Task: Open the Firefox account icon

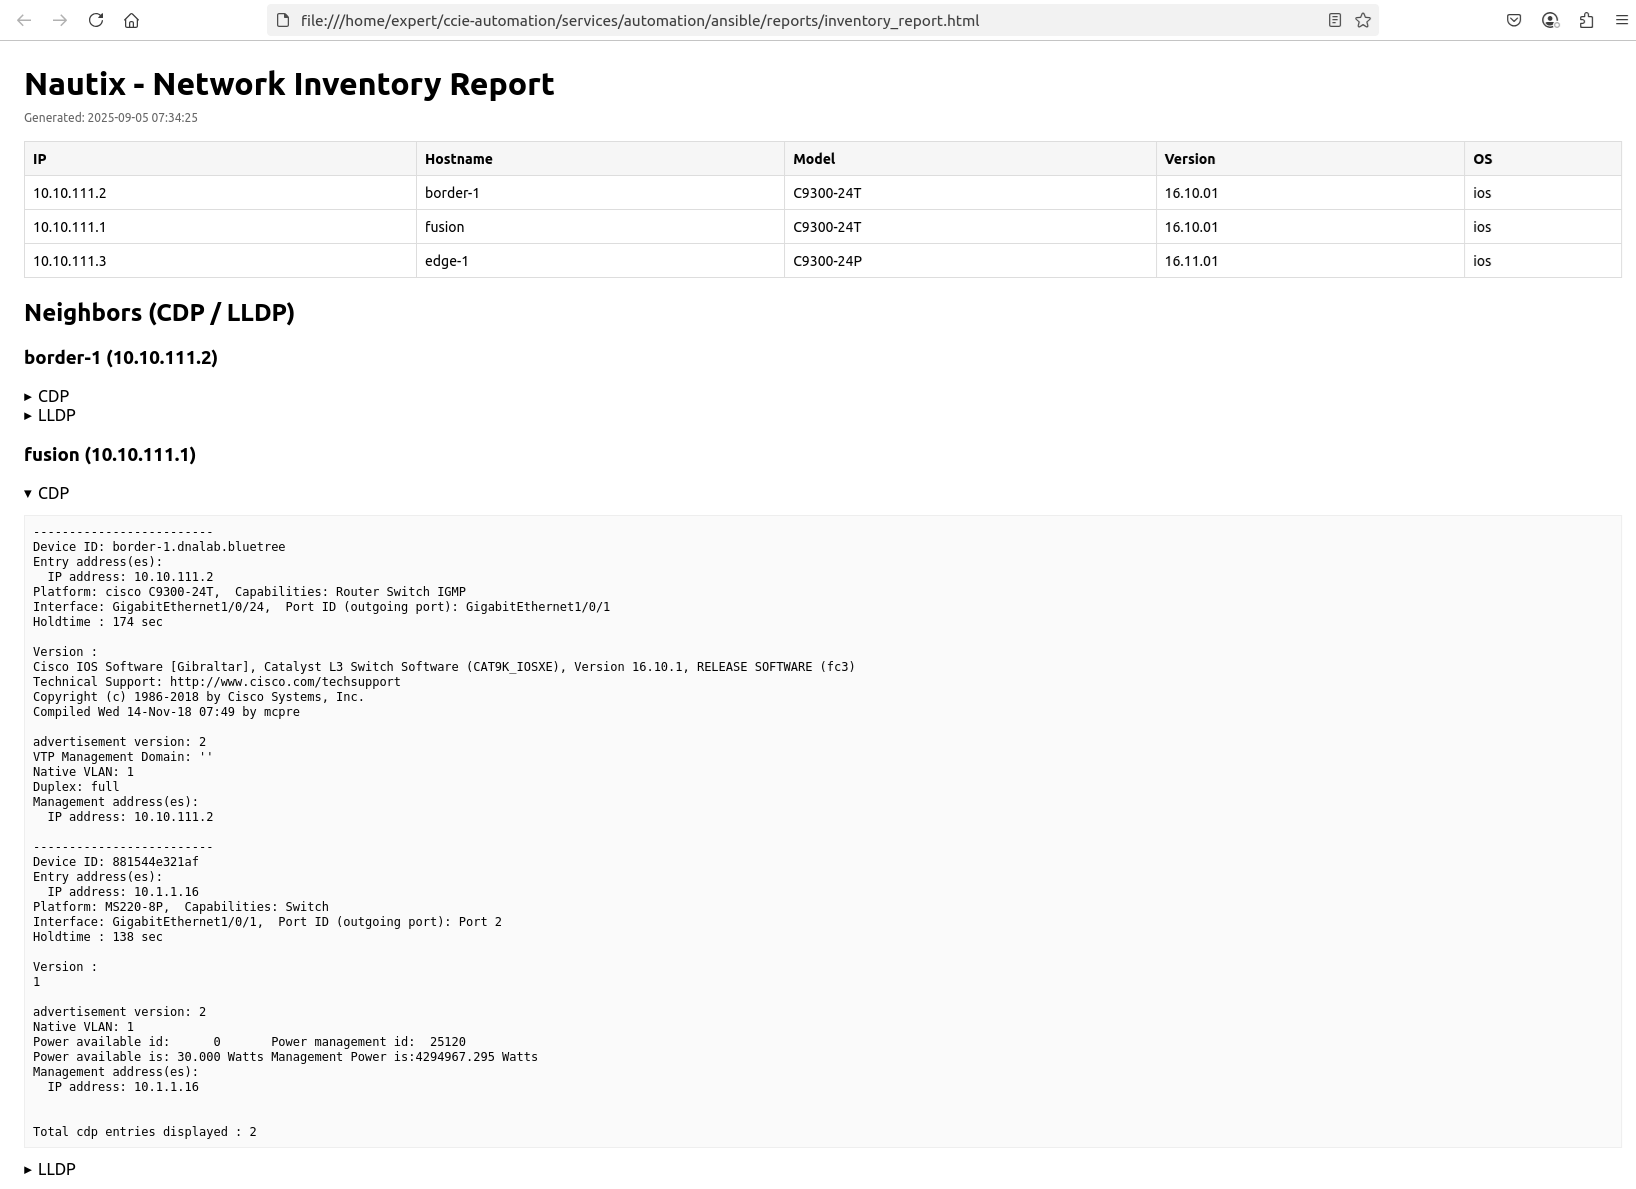Action: pos(1550,20)
